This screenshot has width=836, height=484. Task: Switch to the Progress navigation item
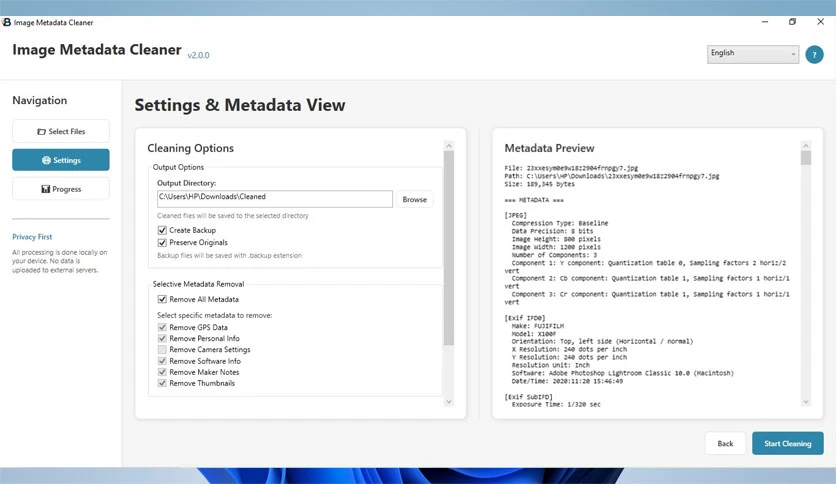(x=61, y=189)
